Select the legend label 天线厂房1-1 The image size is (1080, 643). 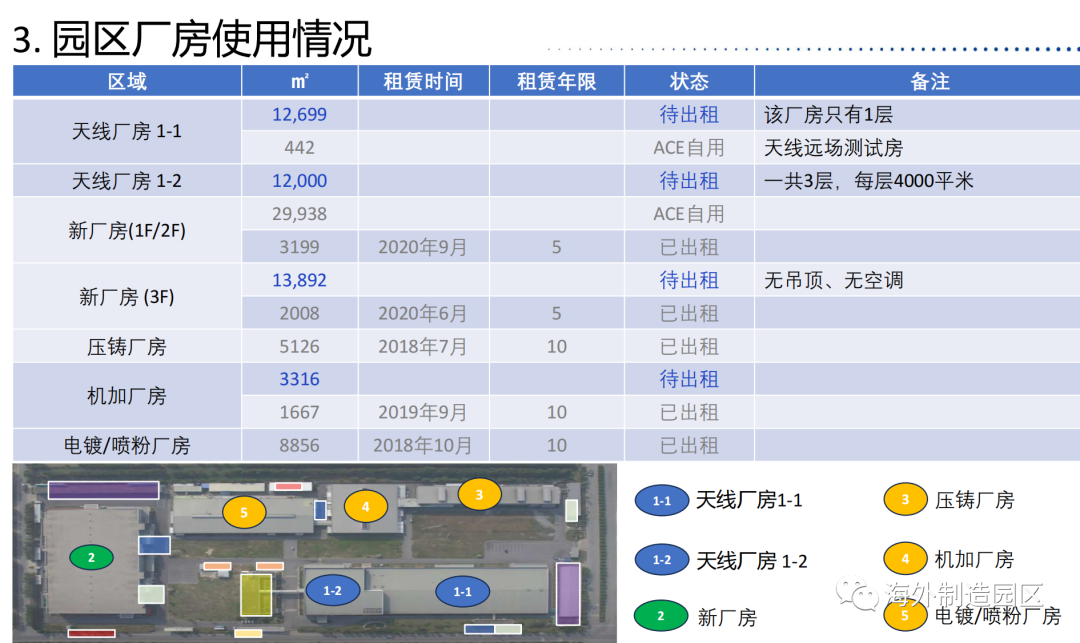[x=749, y=500]
